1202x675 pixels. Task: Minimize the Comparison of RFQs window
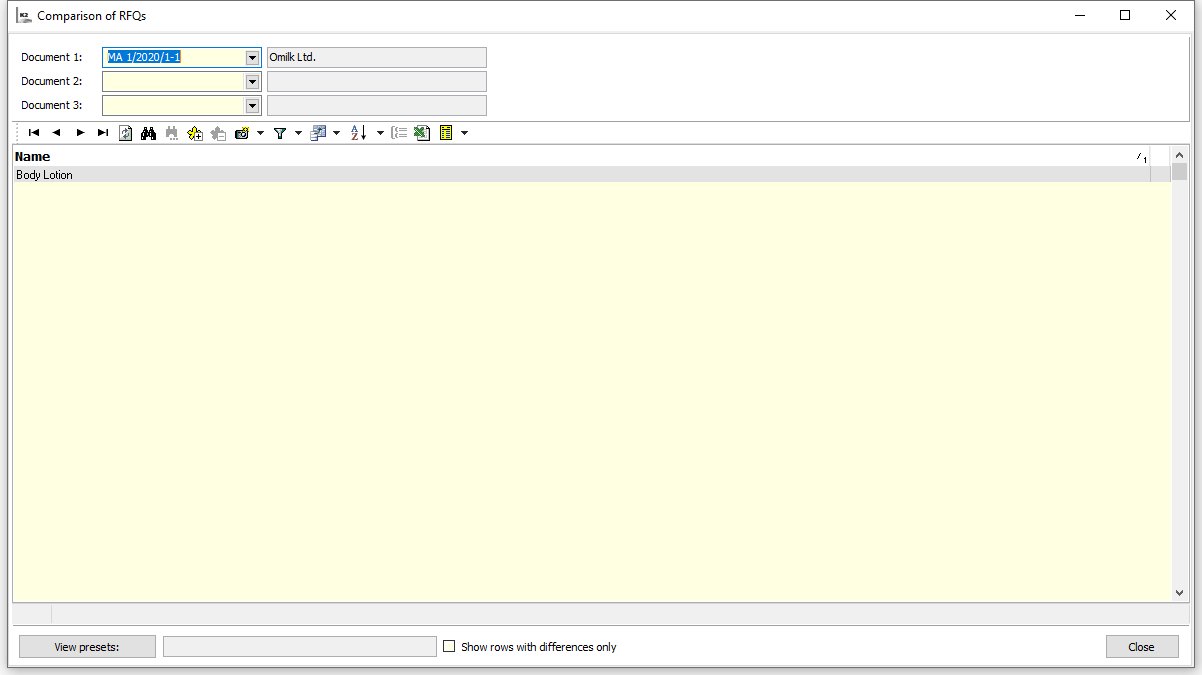coord(1079,15)
